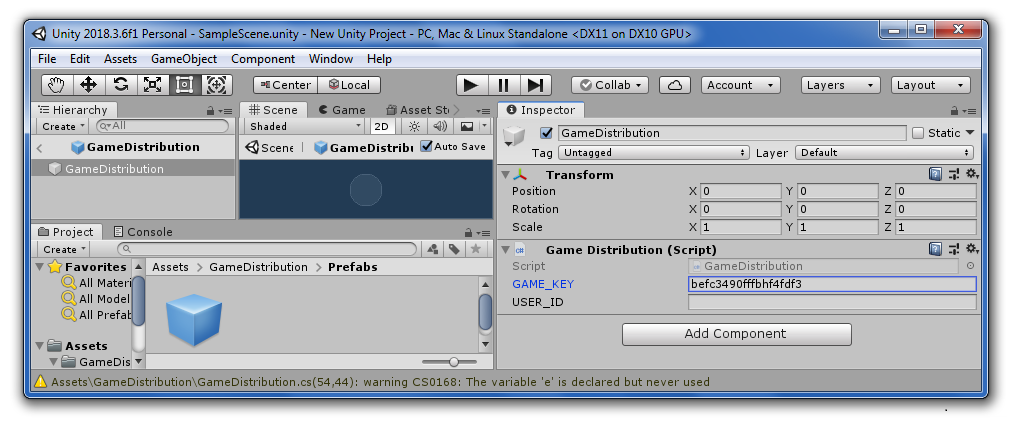Screen dimensions: 1027x437
Task: Lock the Hierarchy panel
Action: point(210,111)
